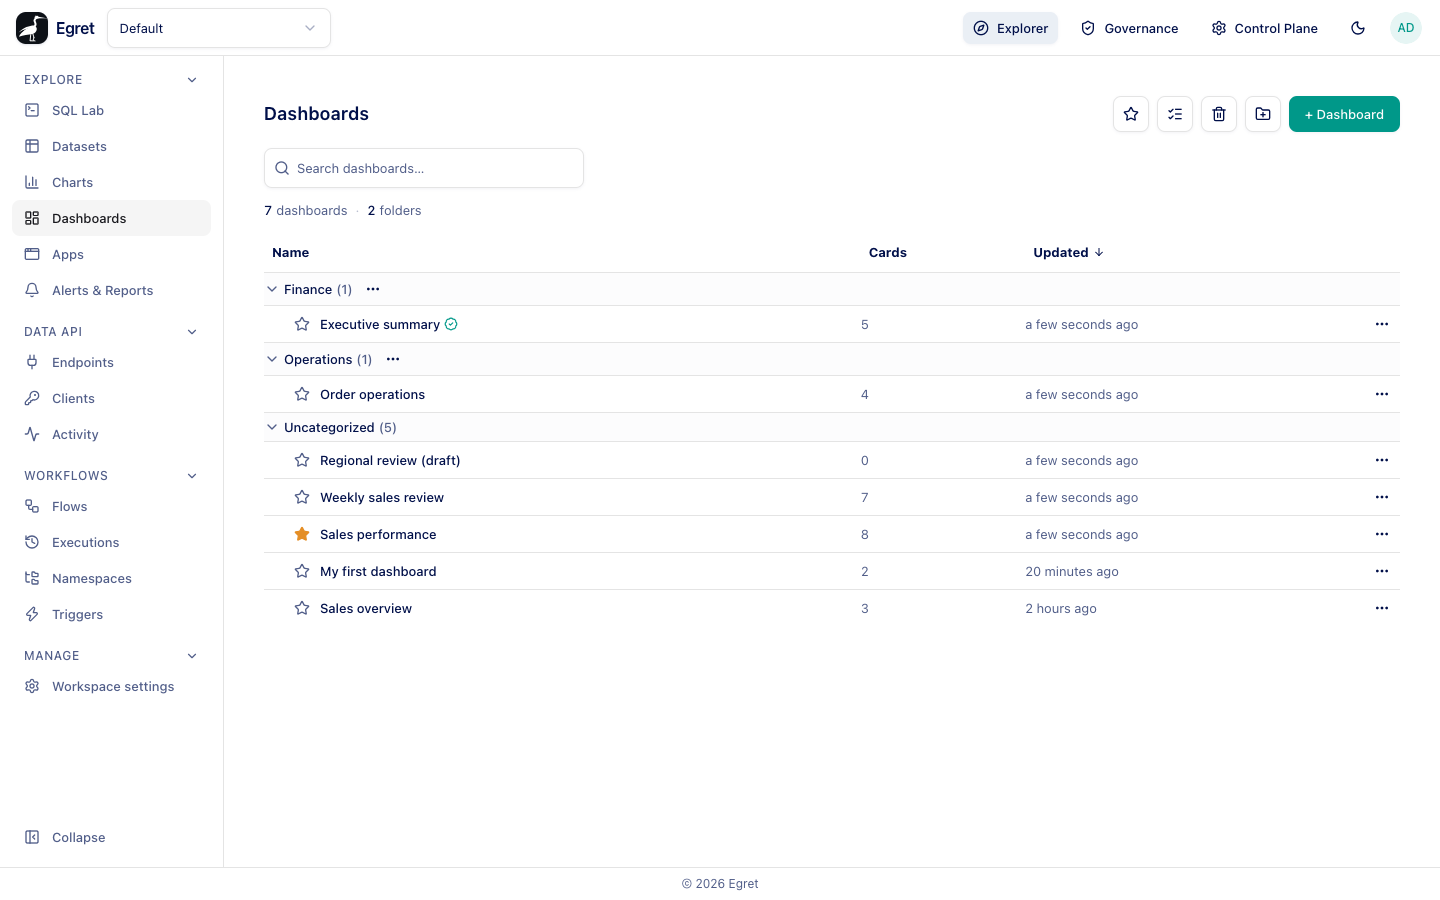Sort by the Updated column header

pyautogui.click(x=1068, y=252)
